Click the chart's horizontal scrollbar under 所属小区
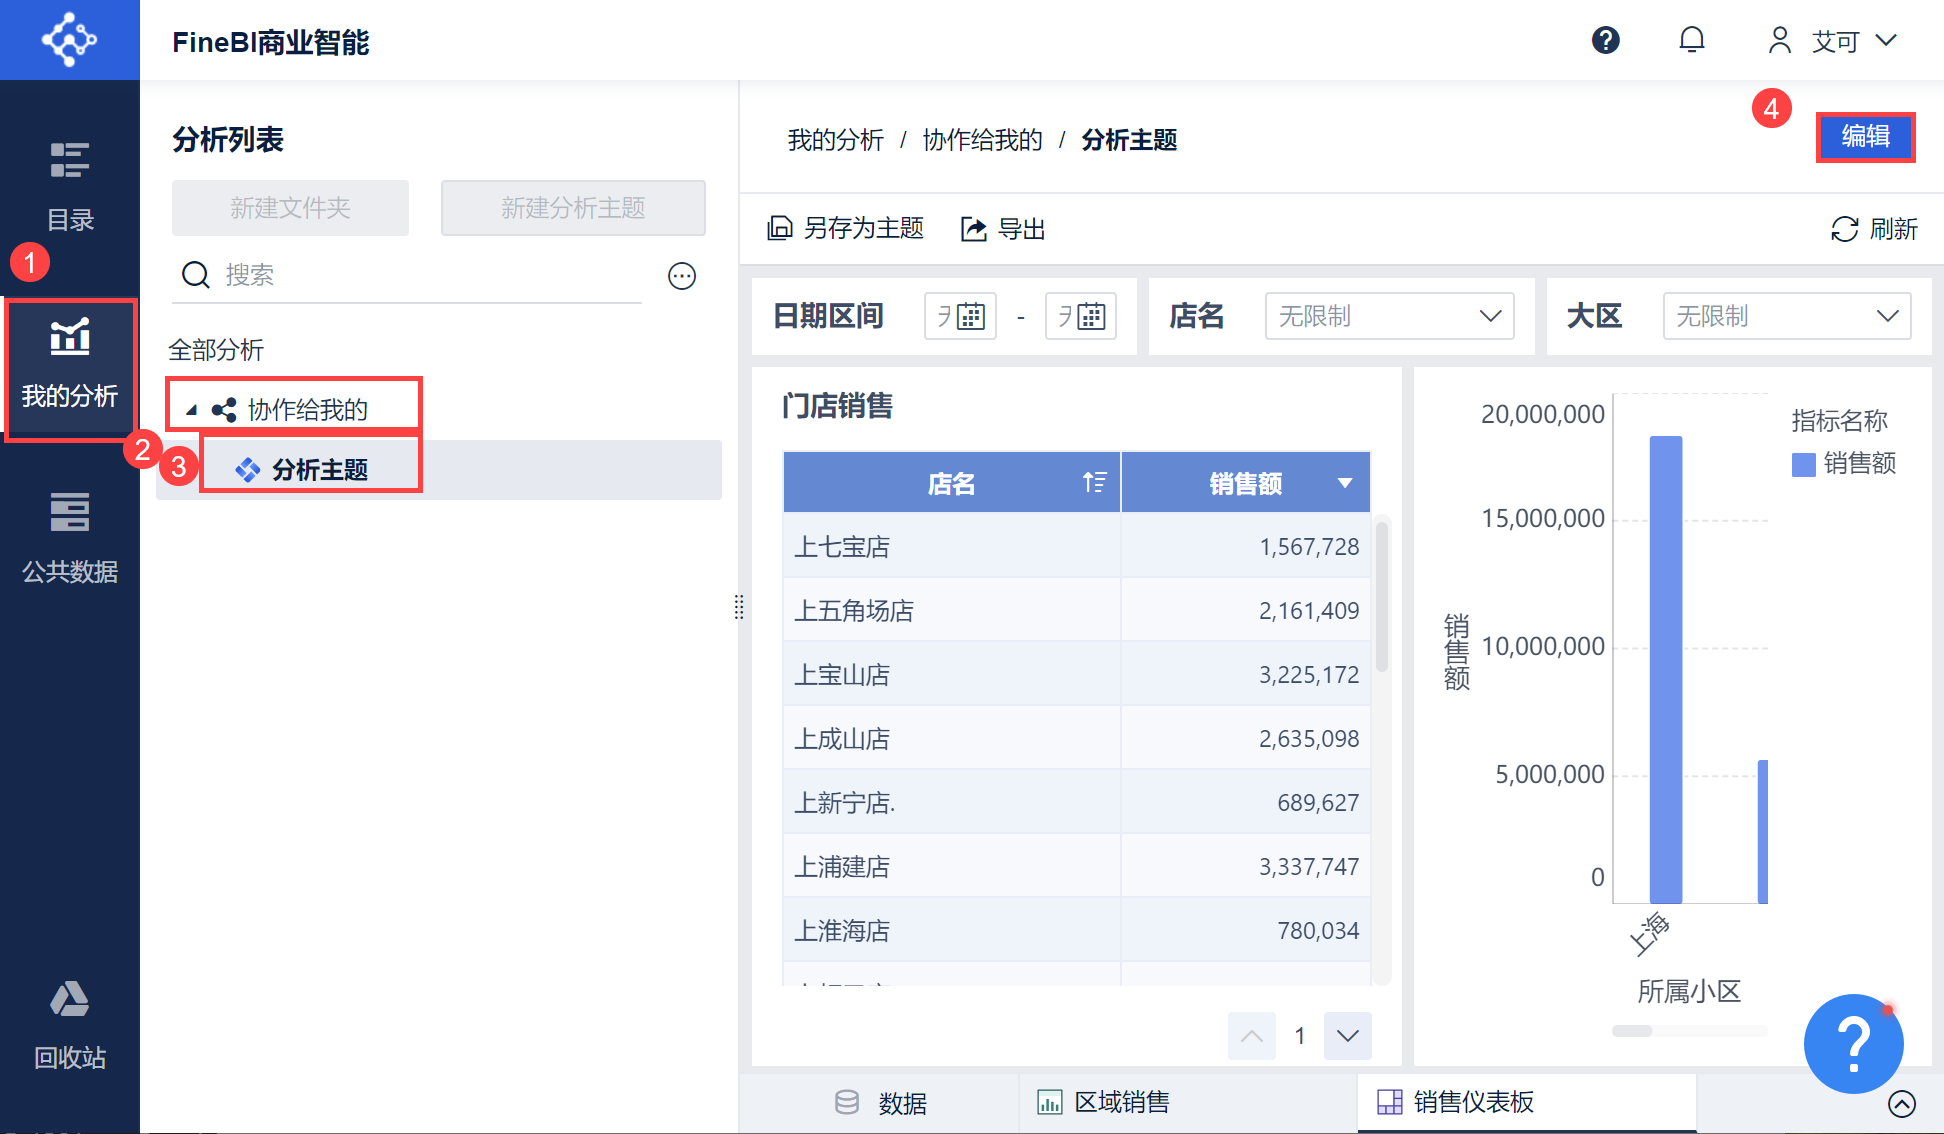 (1632, 1031)
